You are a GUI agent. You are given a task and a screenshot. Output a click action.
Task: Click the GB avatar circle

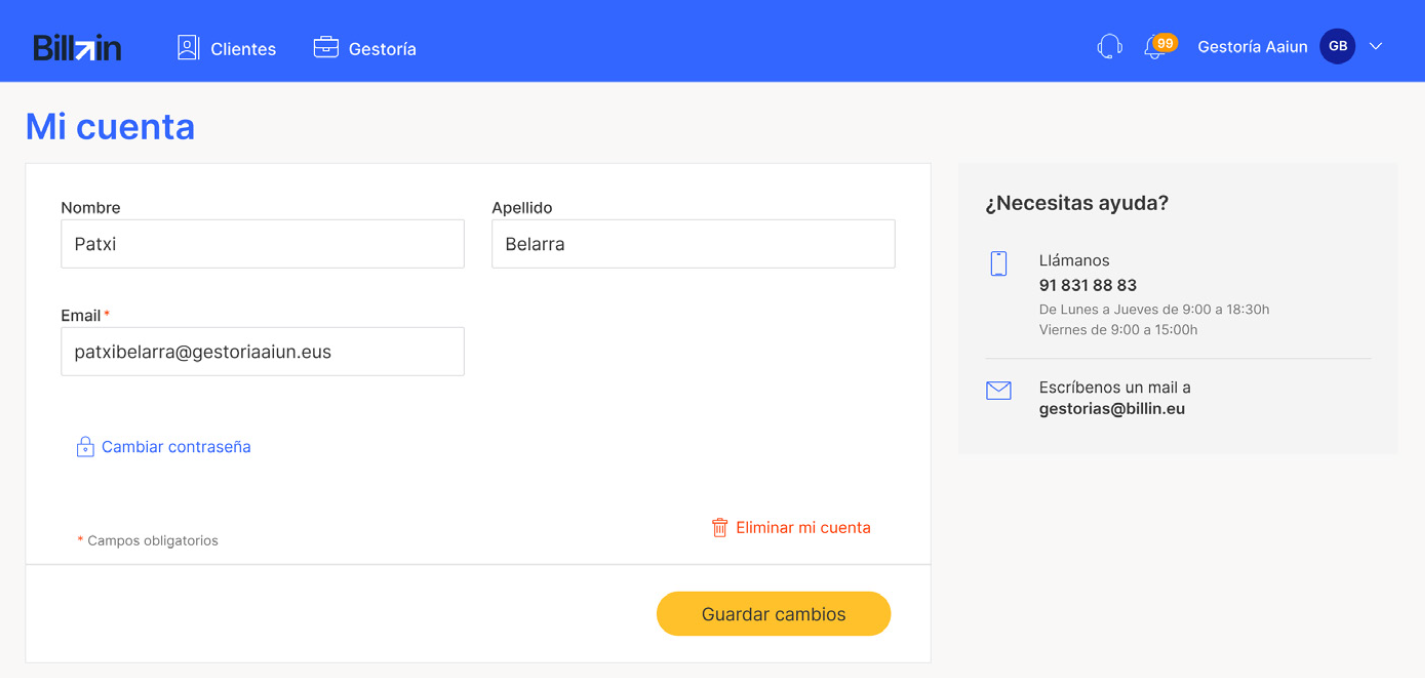pos(1337,46)
